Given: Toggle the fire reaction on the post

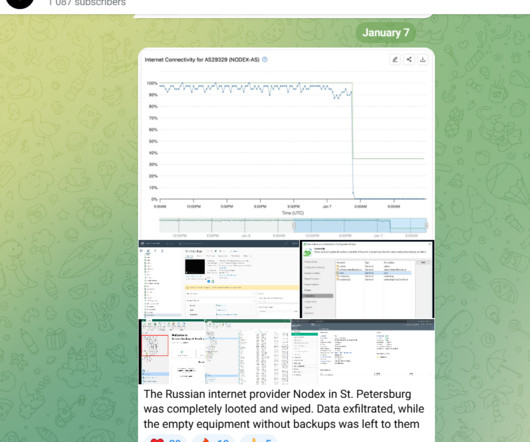Looking at the screenshot, I should pyautogui.click(x=215, y=439).
